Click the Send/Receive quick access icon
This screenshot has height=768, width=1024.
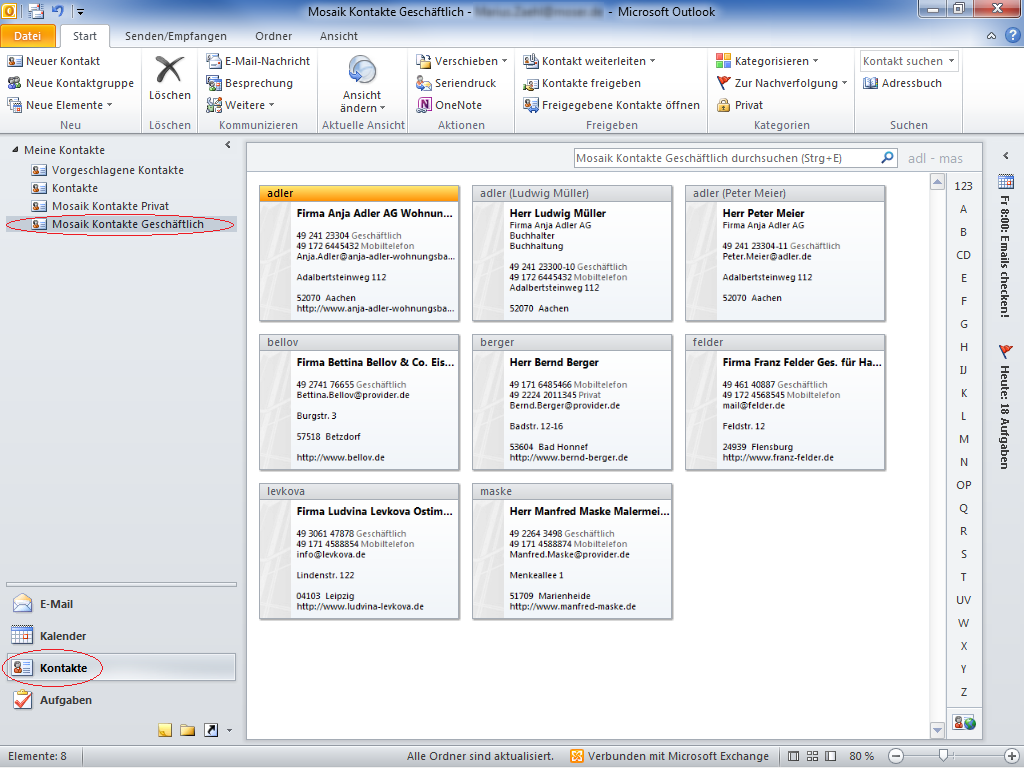tap(36, 11)
